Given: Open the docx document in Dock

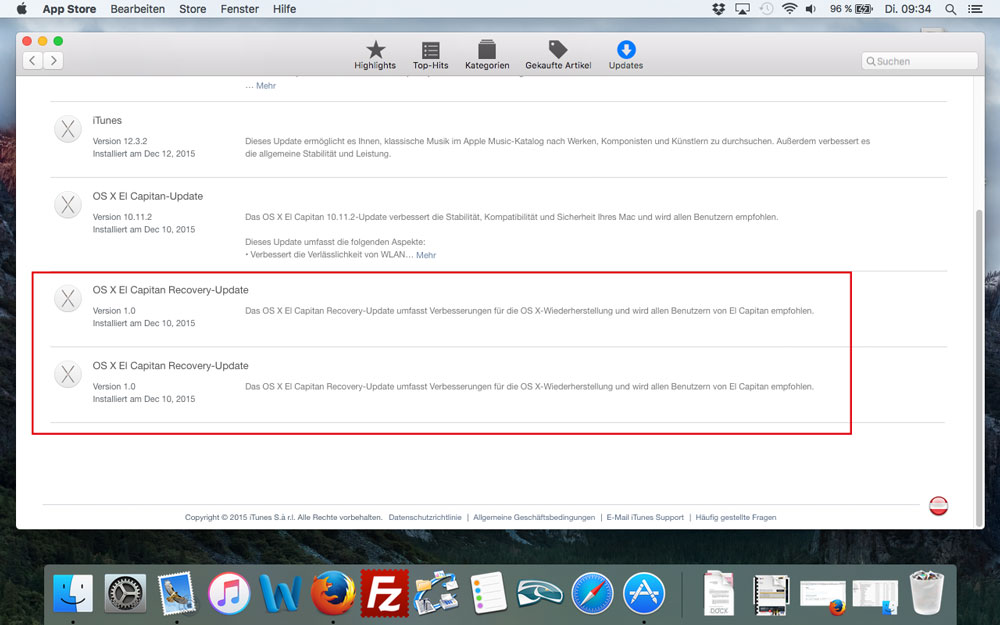Looking at the screenshot, I should pos(719,594).
